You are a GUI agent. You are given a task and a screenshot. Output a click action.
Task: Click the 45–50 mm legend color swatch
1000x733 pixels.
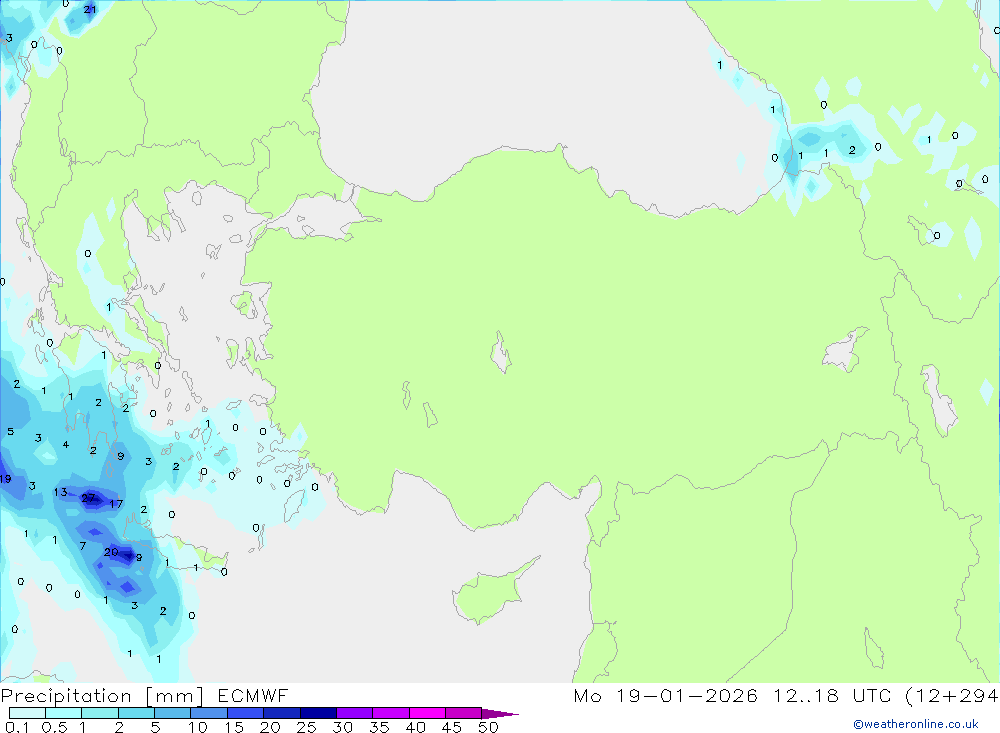tap(464, 713)
